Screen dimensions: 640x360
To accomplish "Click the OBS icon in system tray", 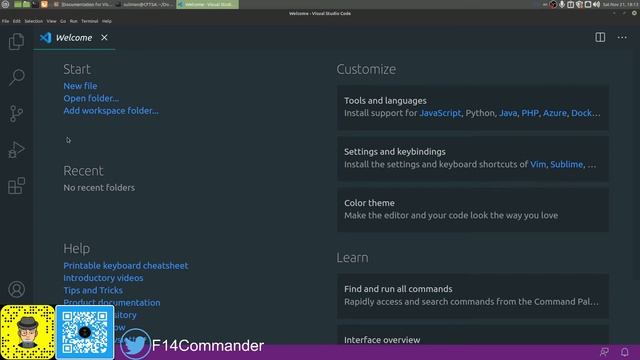I will [x=553, y=4].
